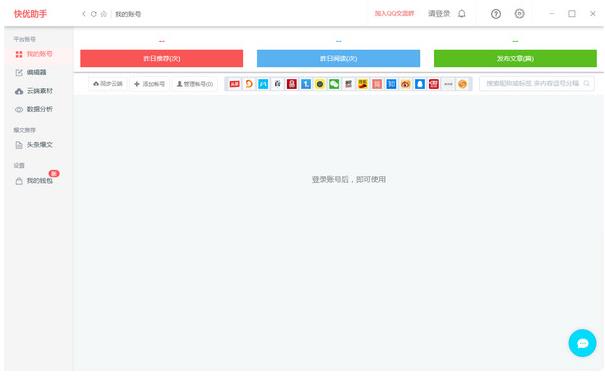Filter by the Baidu paw platform icon

pos(277,84)
